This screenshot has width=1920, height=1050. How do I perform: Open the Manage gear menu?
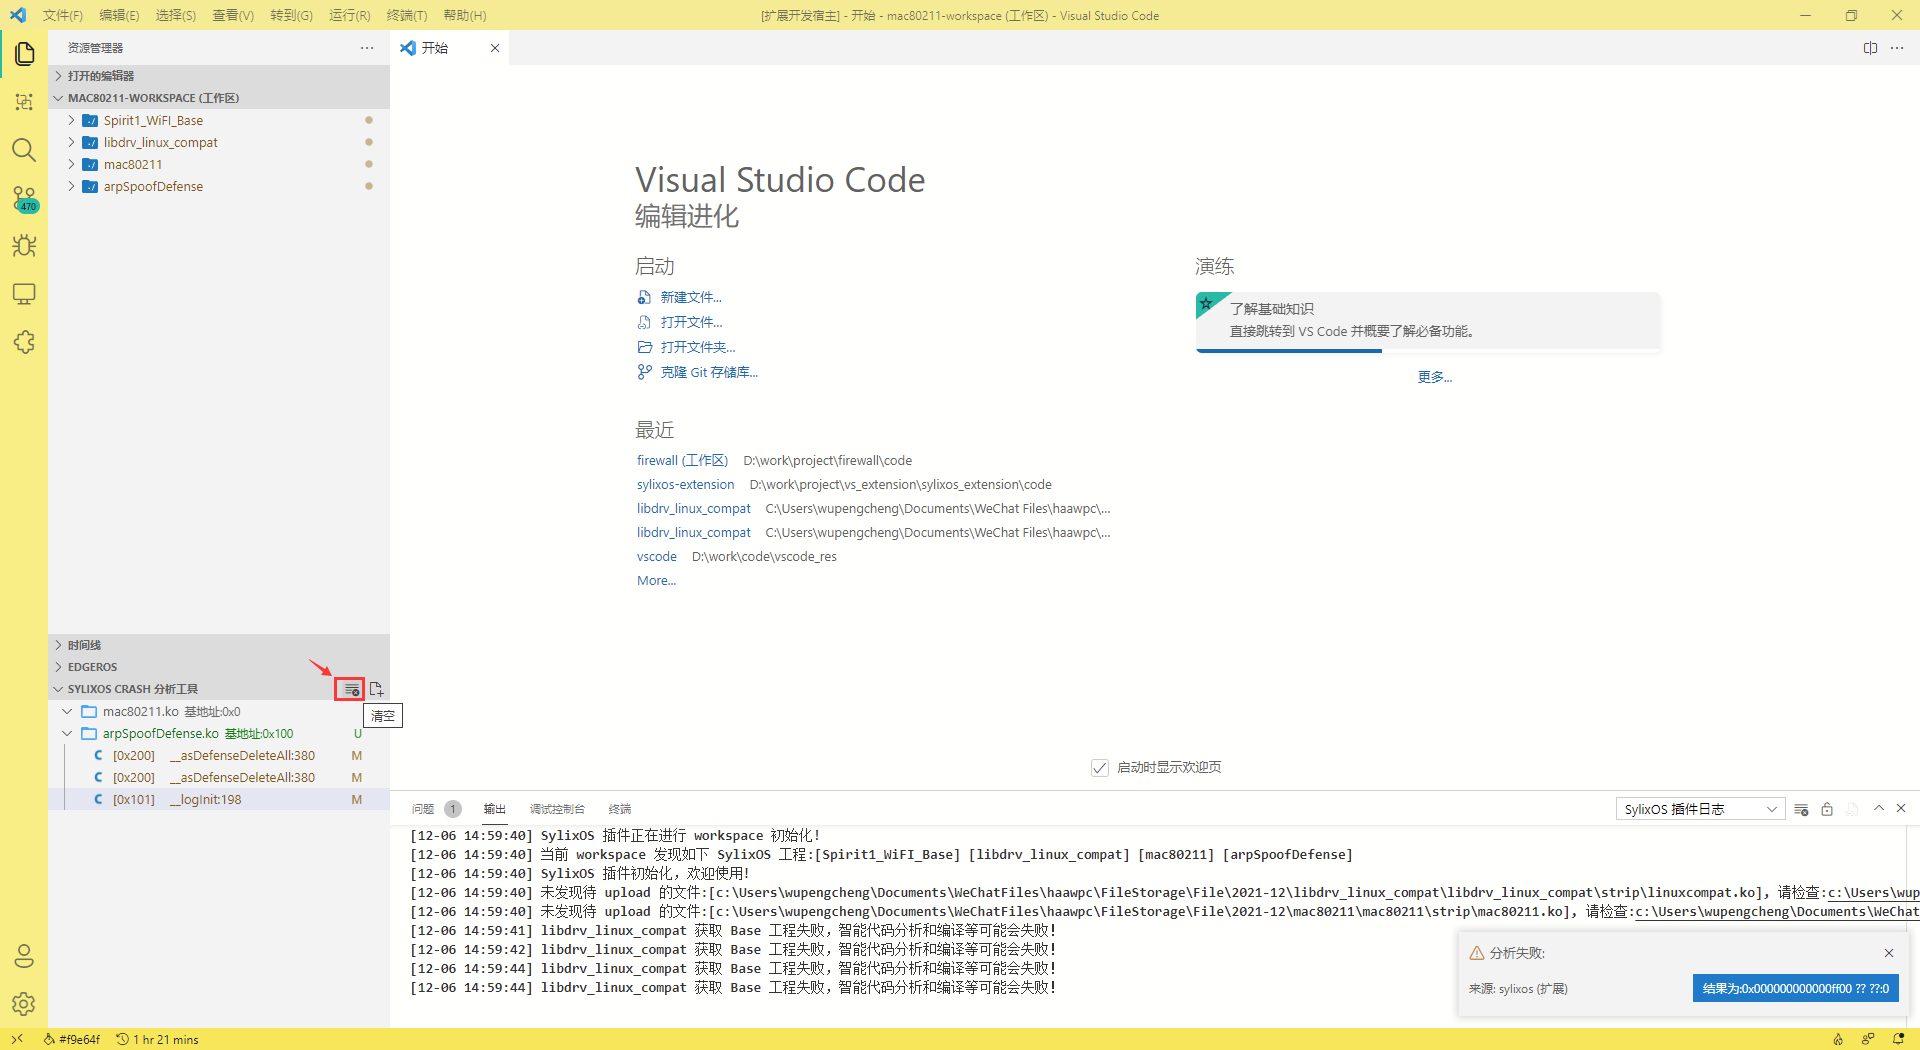pos(24,1004)
